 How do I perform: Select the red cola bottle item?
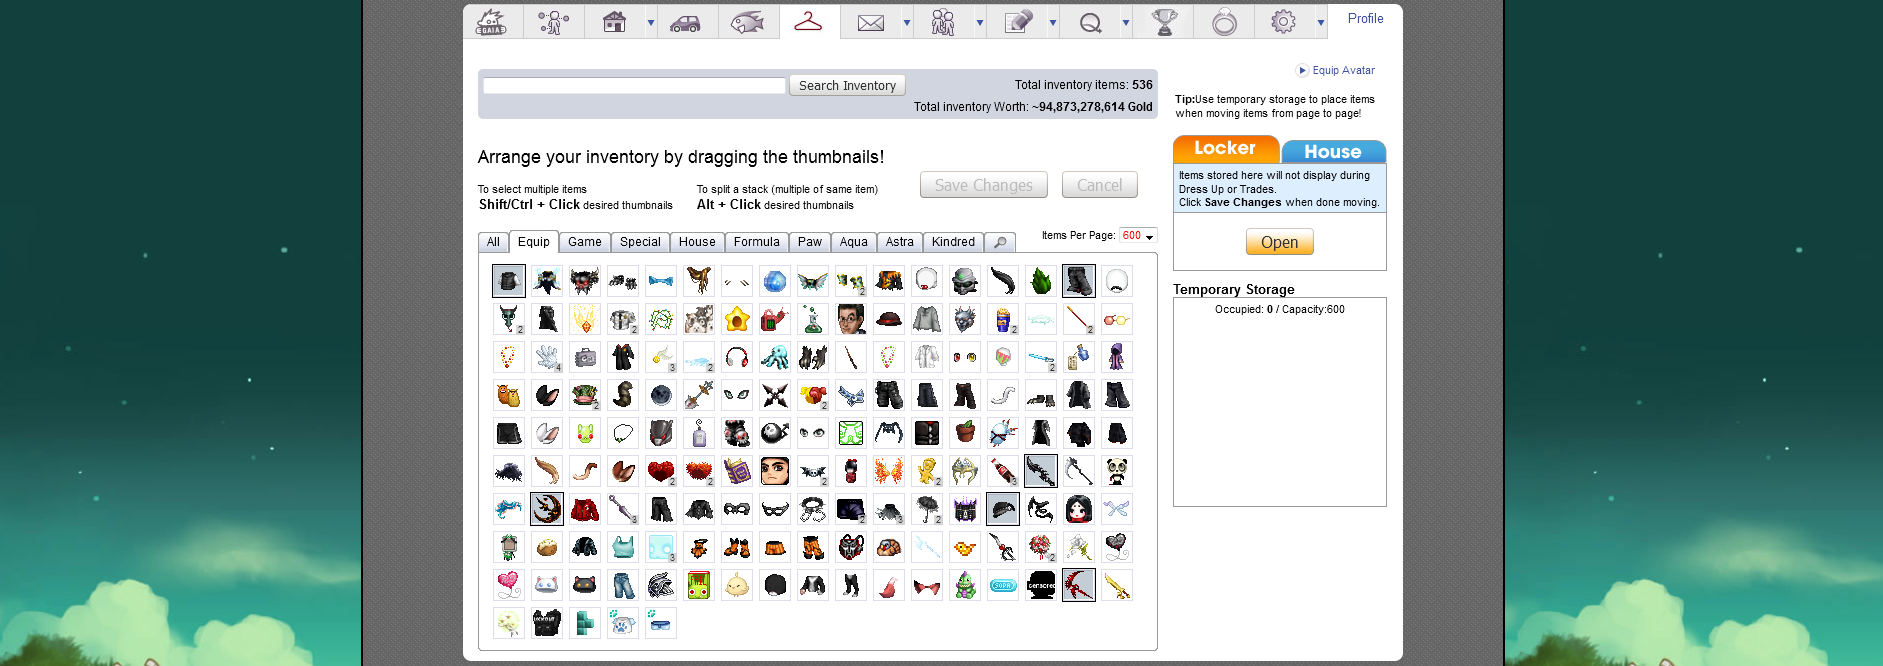coord(1003,471)
